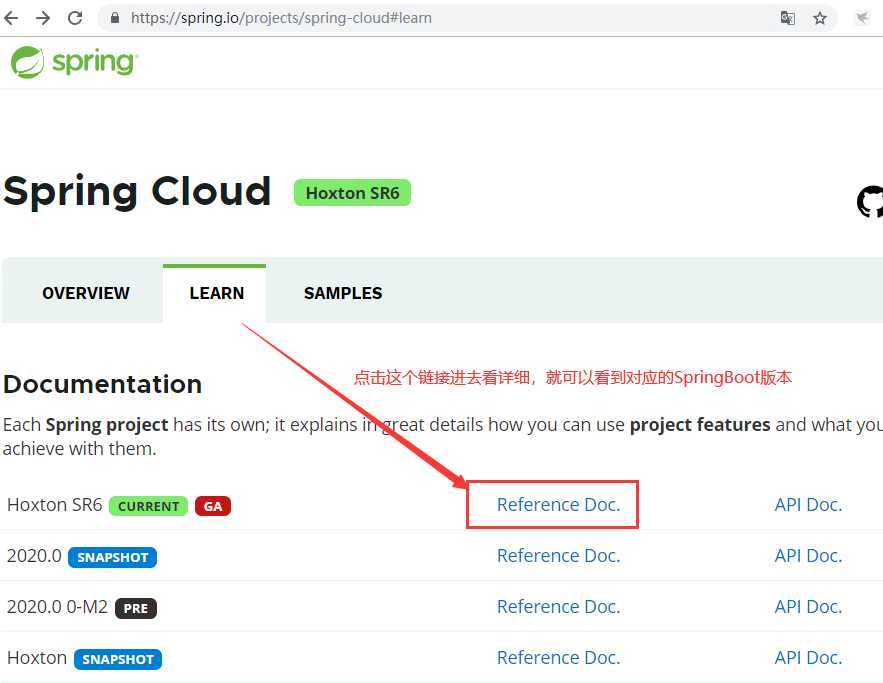This screenshot has width=883, height=683.
Task: Open Reference Doc. for 2020.0 0-M2
Action: click(558, 607)
